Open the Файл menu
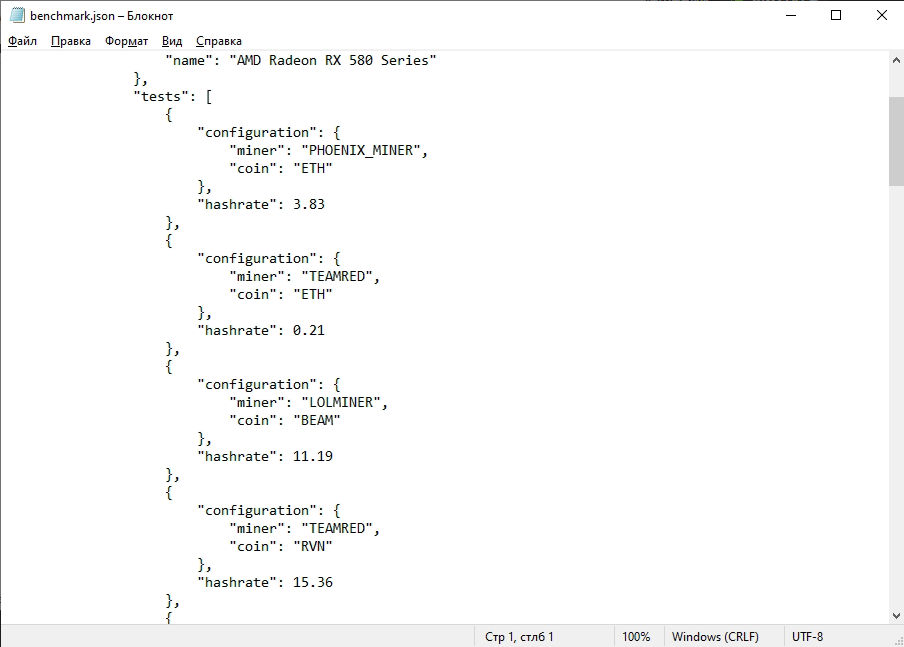 [22, 41]
